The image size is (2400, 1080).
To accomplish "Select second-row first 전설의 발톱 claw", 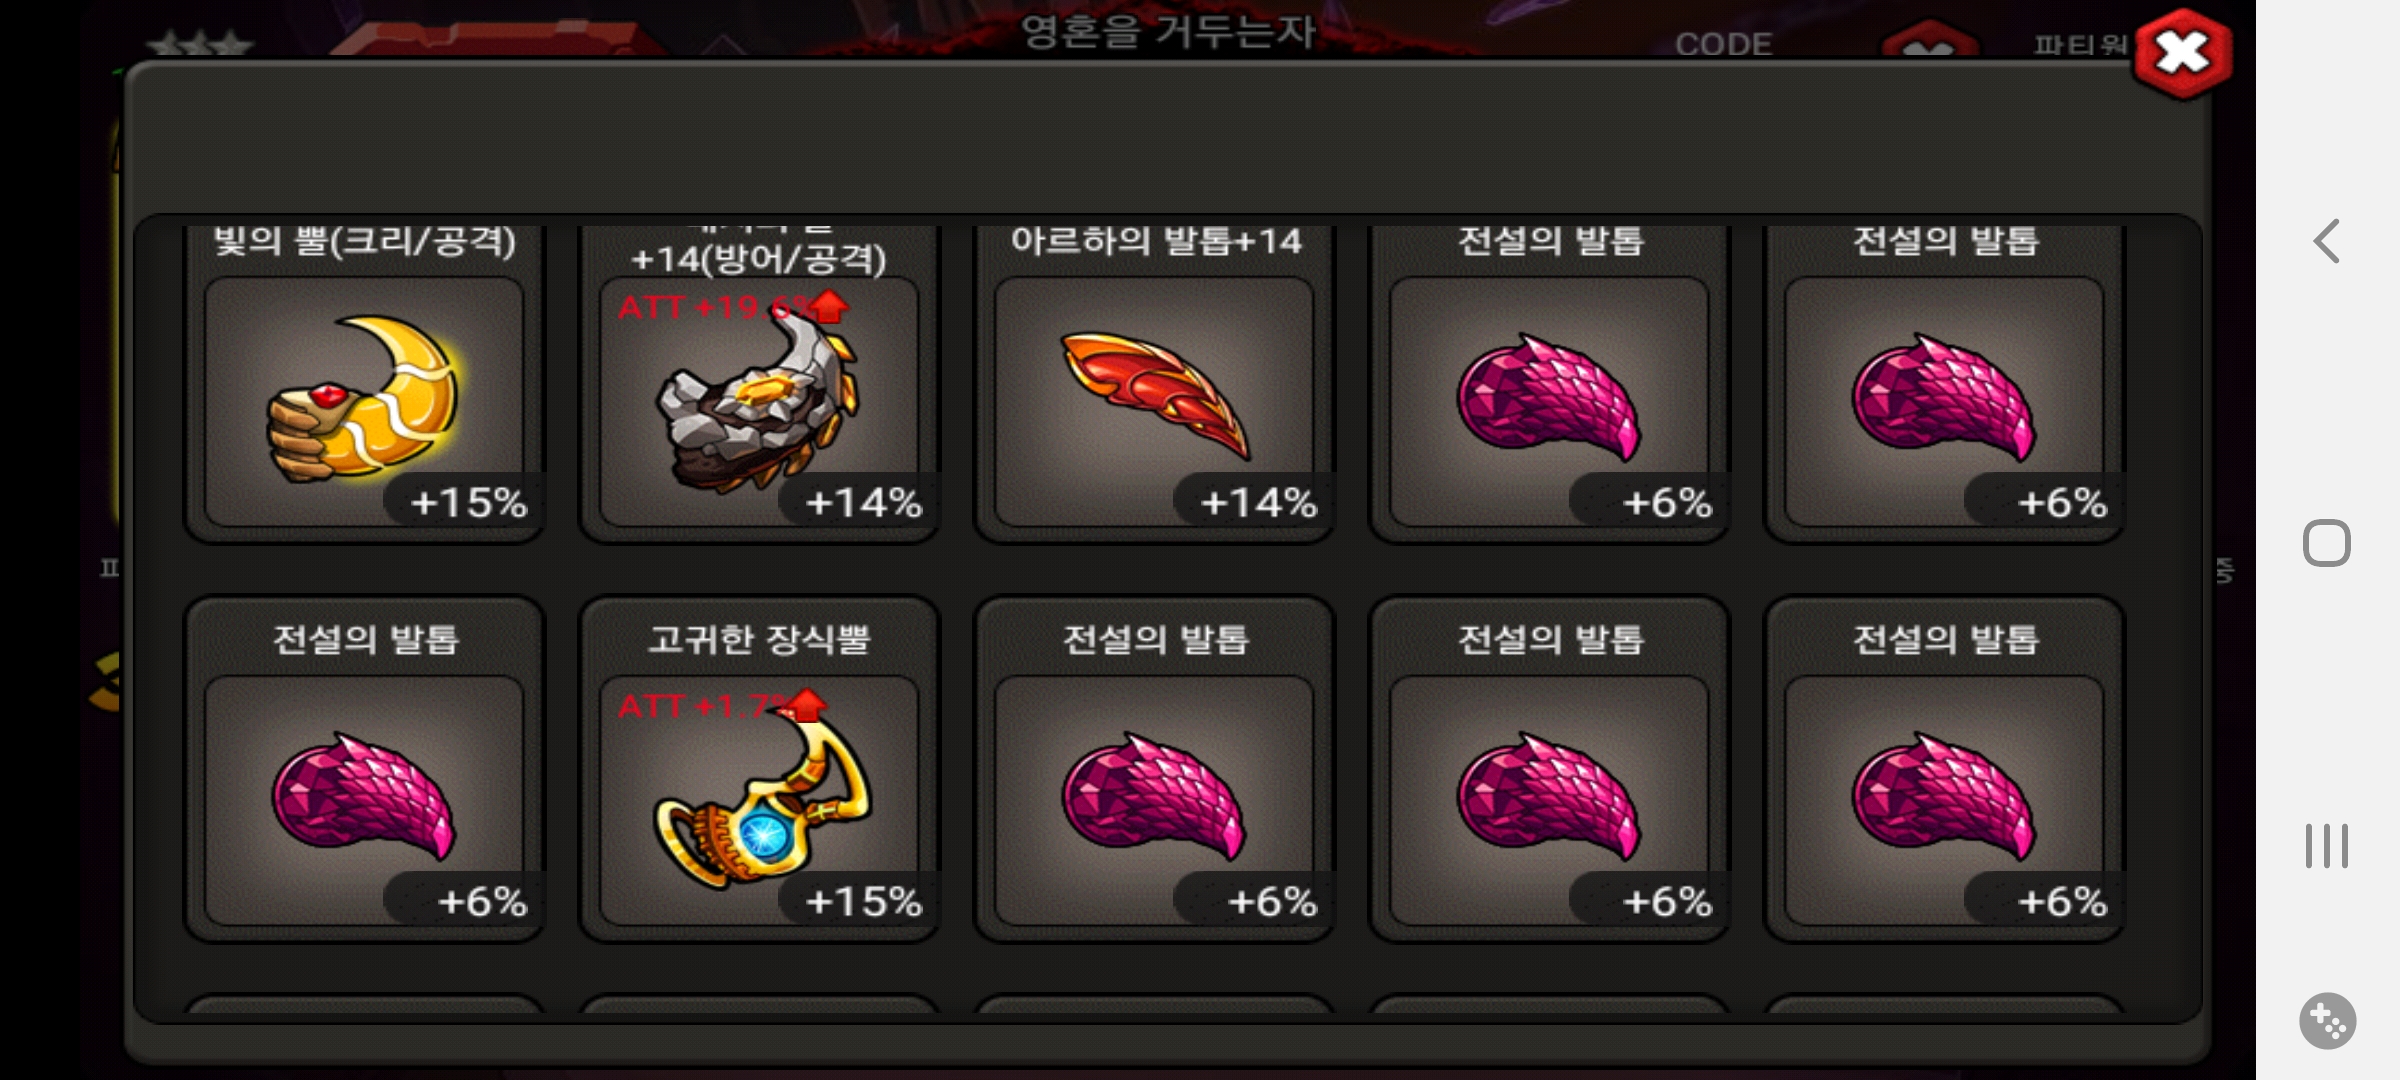I will coord(364,770).
